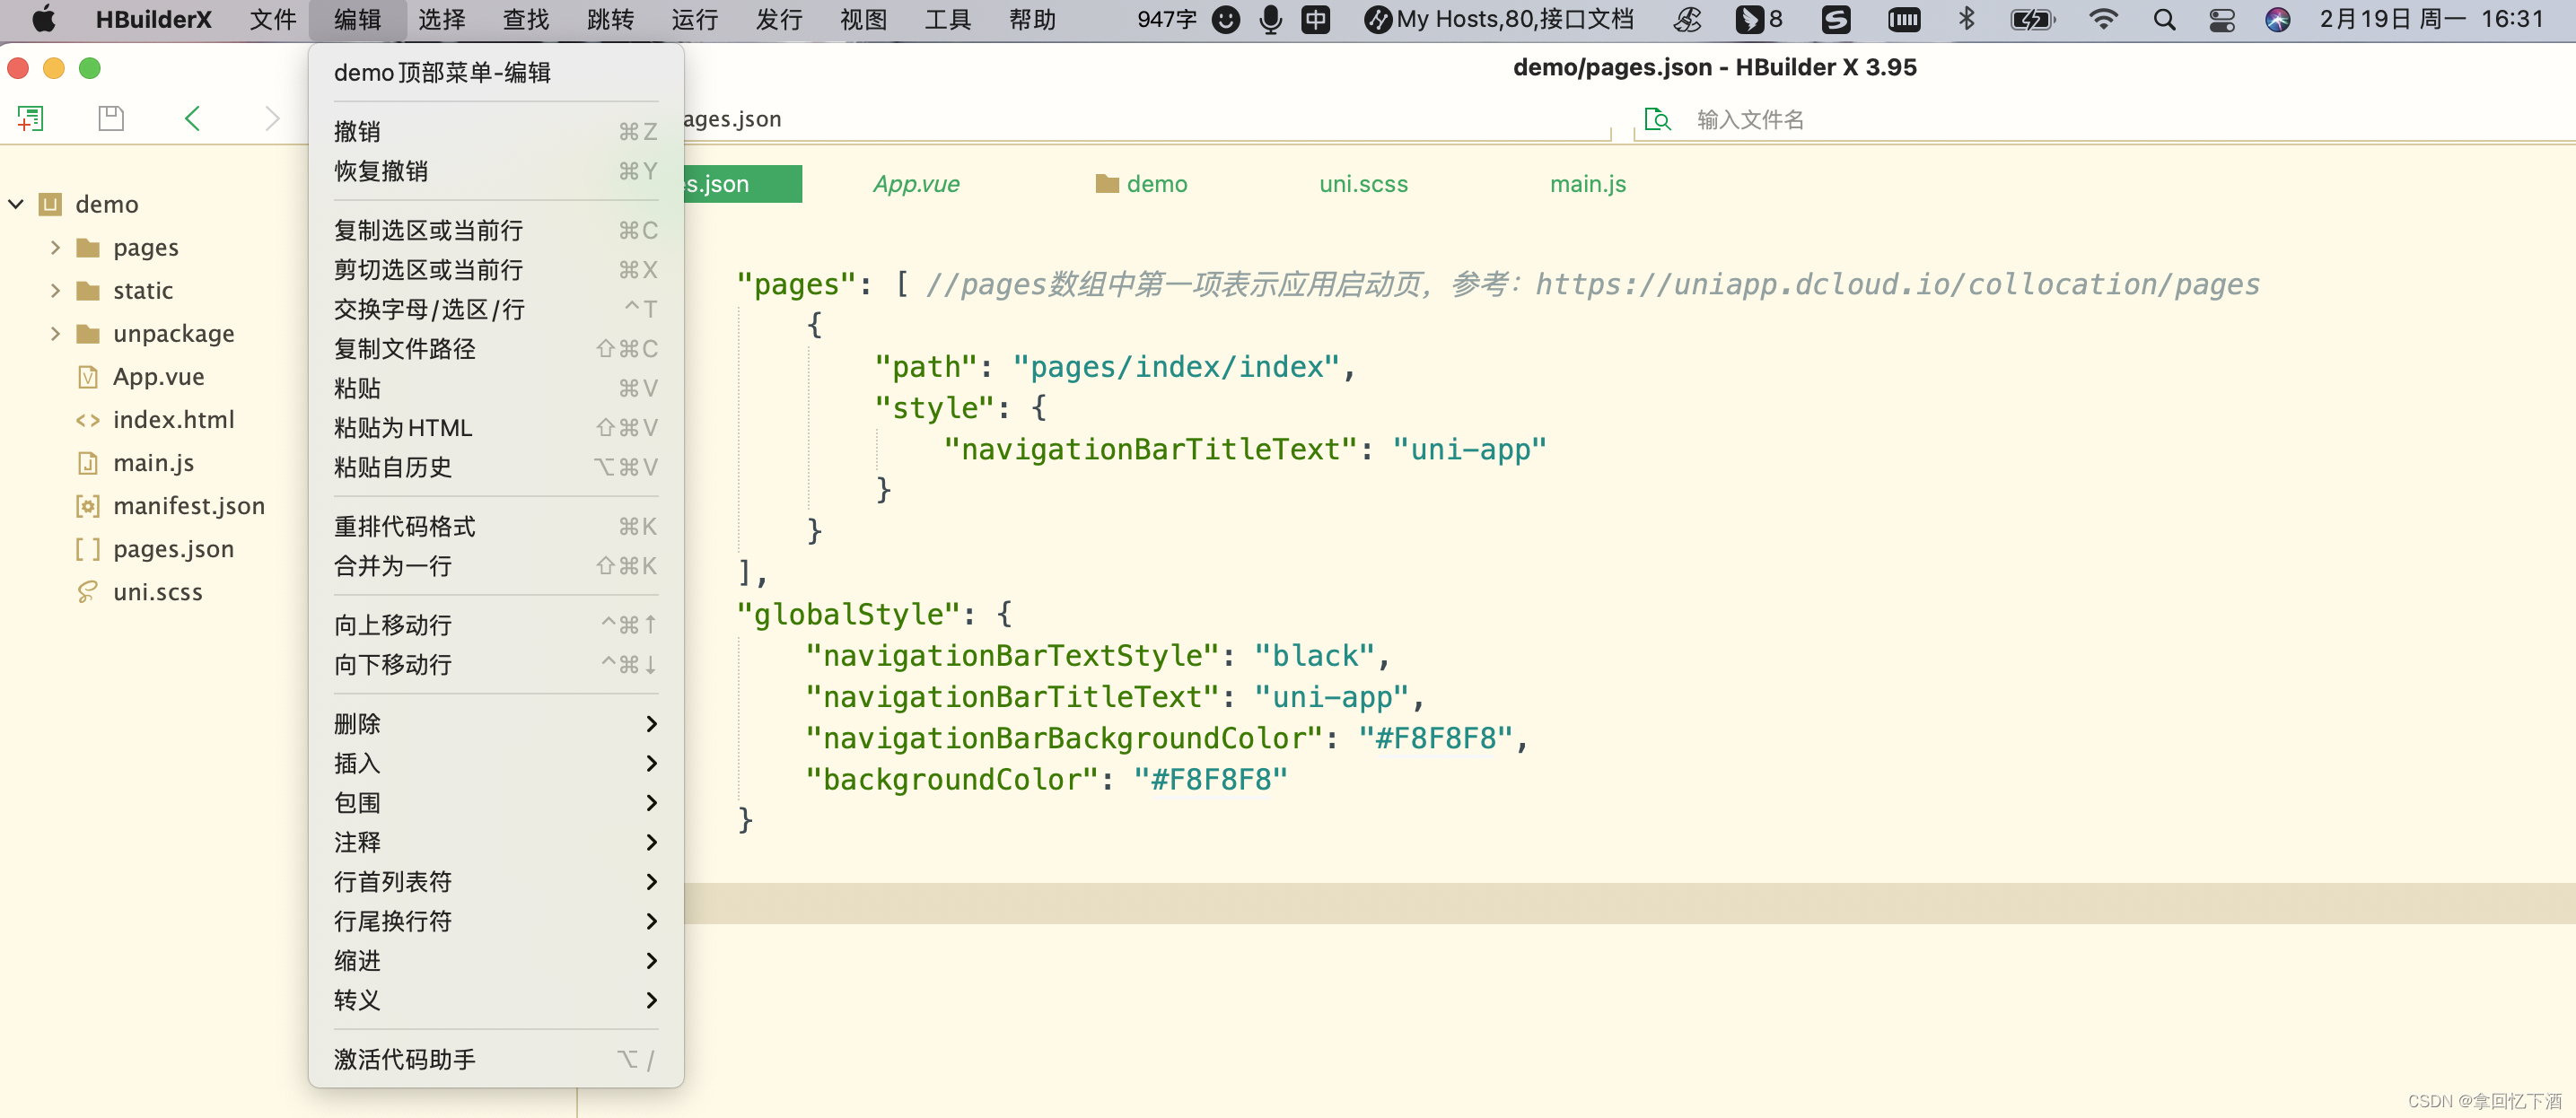Screen dimensions: 2576x1118
Task: Select 激活代码助手
Action: [496, 1059]
